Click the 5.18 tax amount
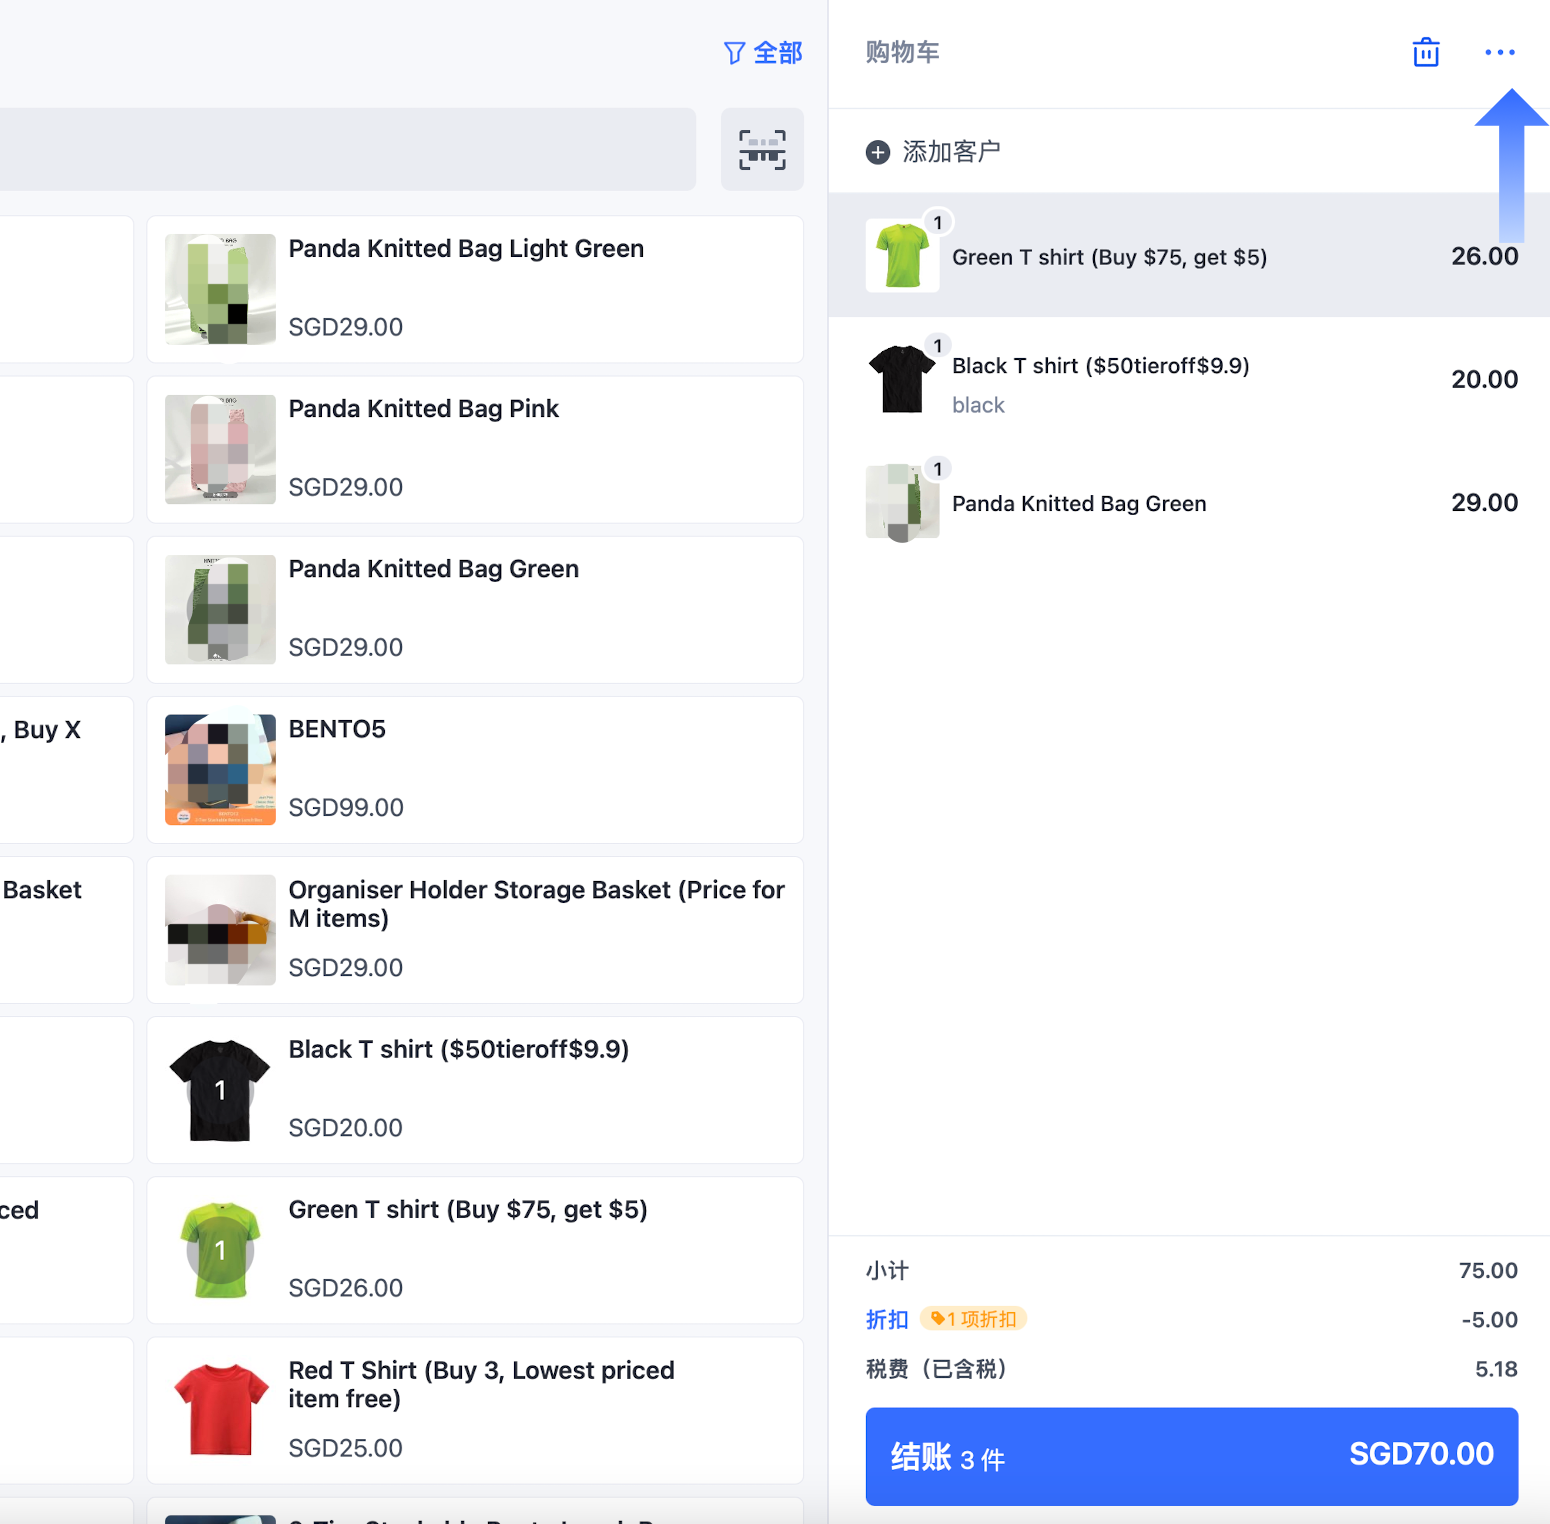Viewport: 1550px width, 1524px height. pos(1496,1368)
